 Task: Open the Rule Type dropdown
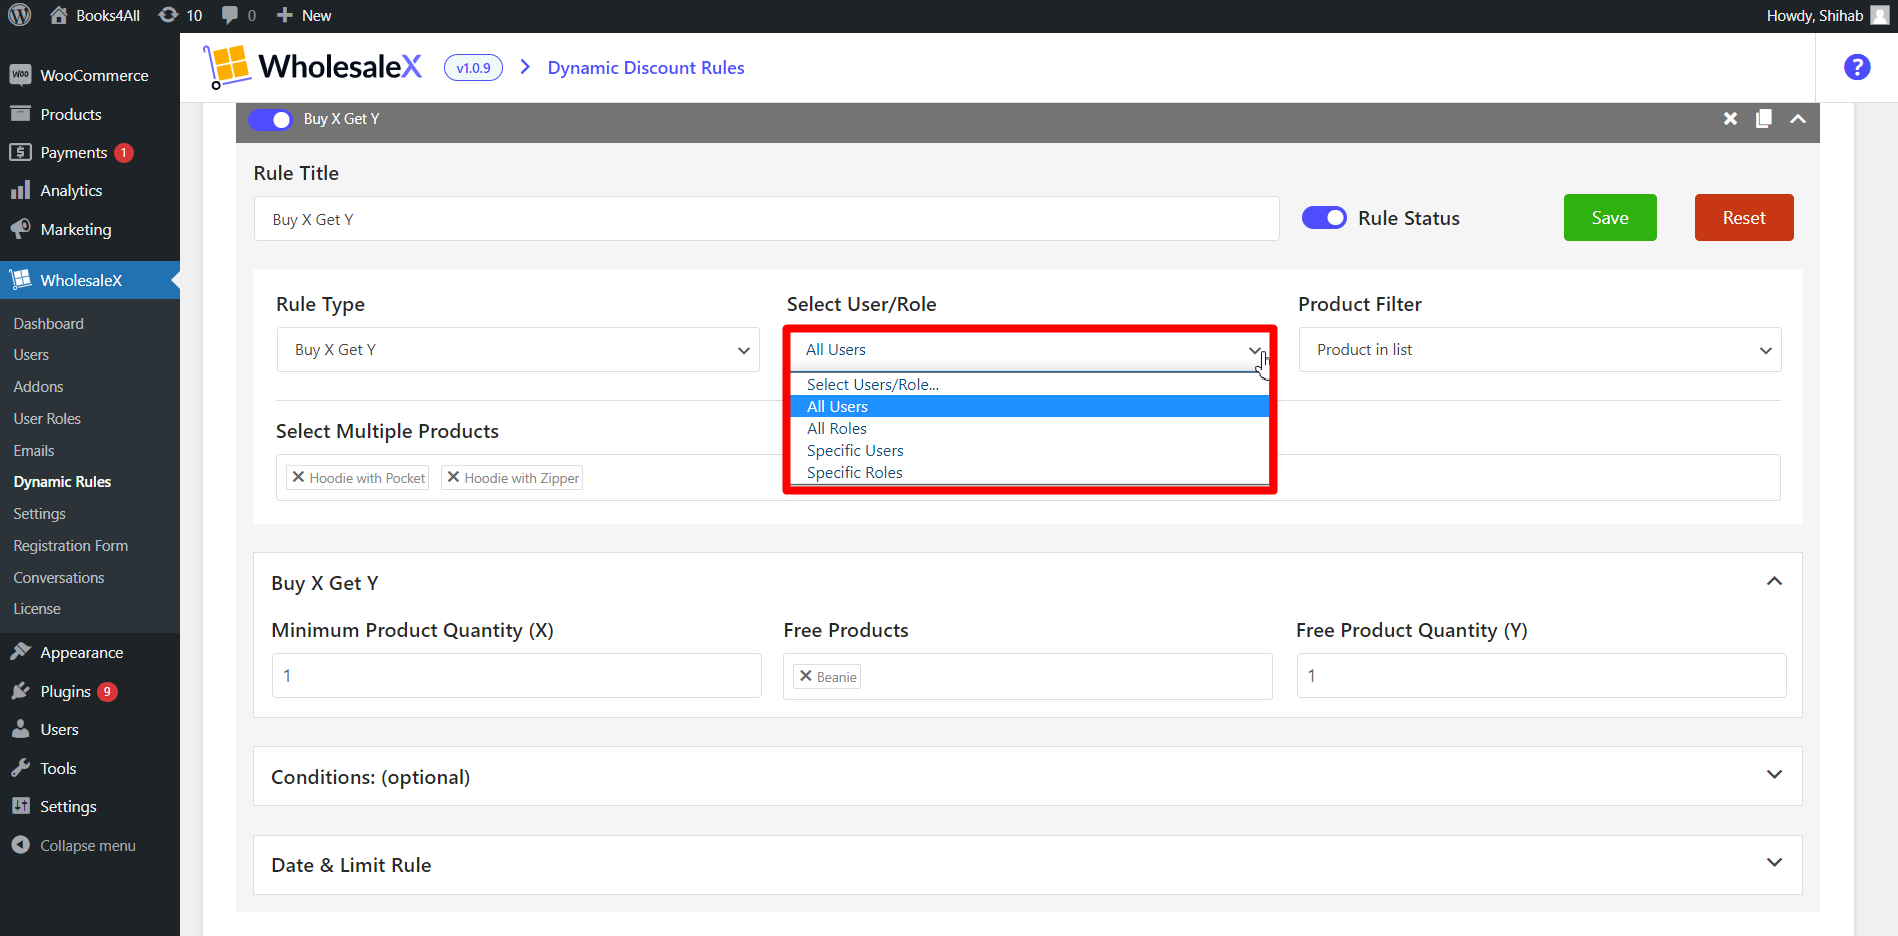tap(518, 350)
